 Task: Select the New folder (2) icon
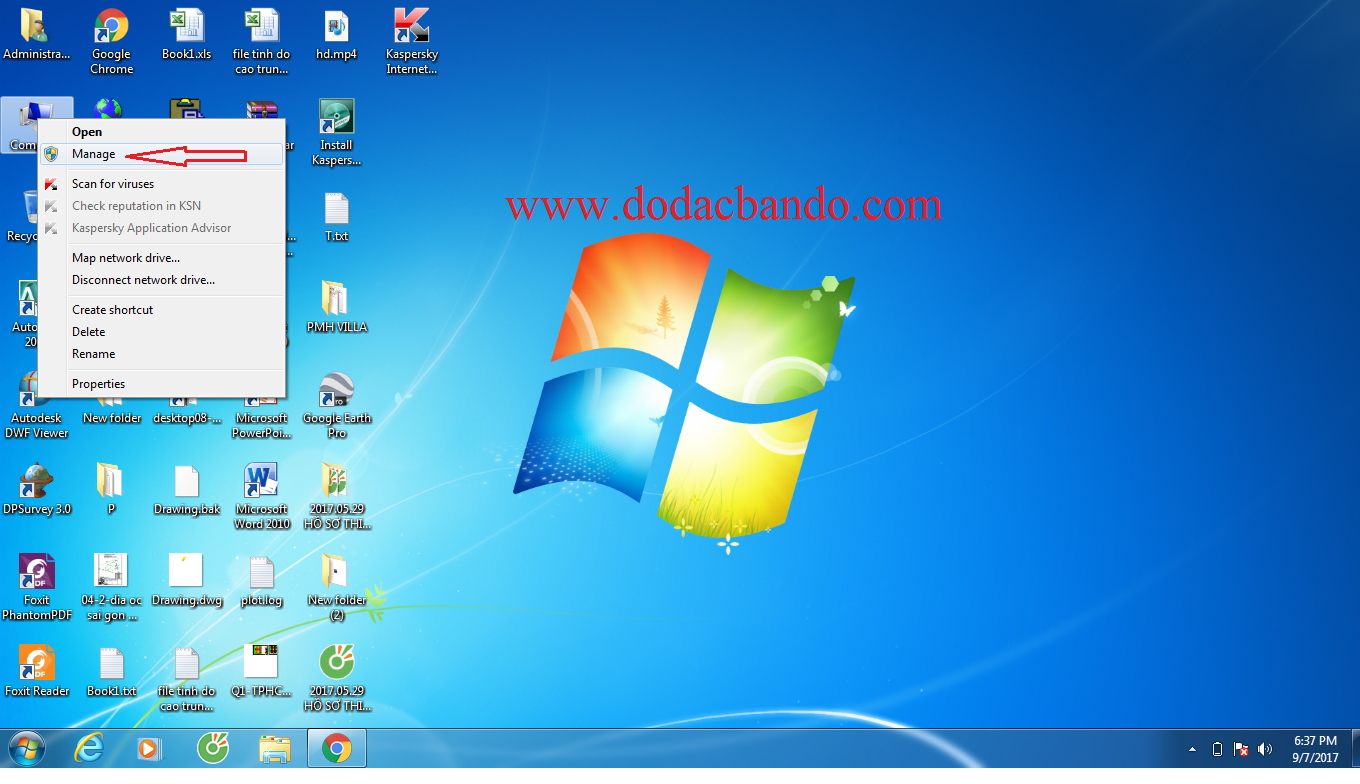(x=336, y=587)
